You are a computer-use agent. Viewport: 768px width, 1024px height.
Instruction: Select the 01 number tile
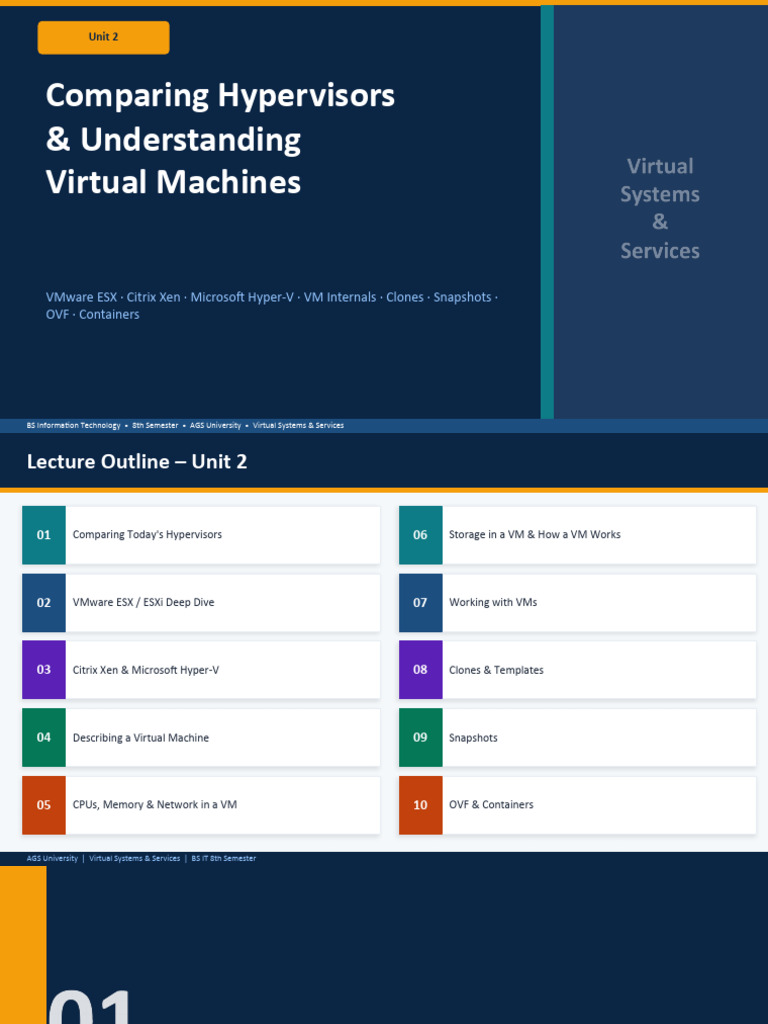pyautogui.click(x=44, y=535)
